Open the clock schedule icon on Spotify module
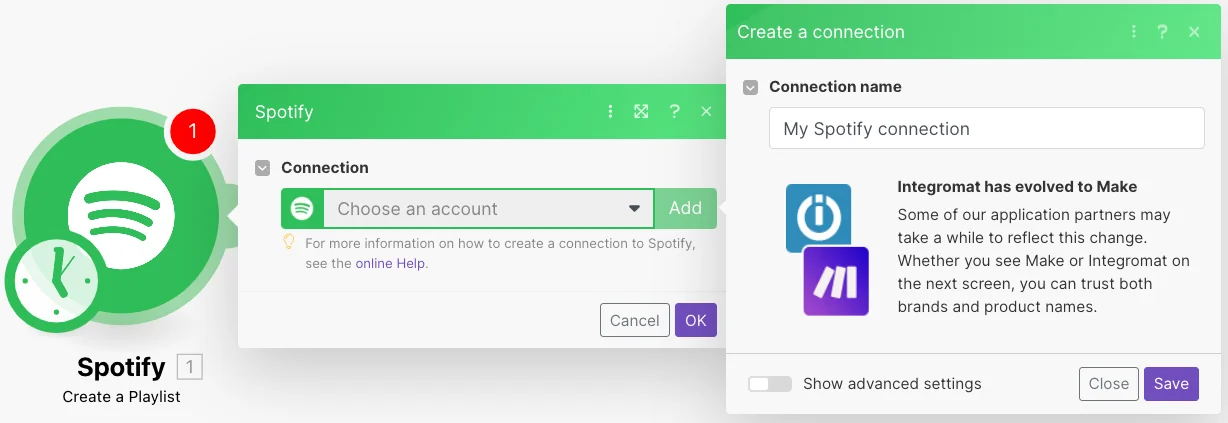Screen dimensions: 1228x423 point(56,282)
